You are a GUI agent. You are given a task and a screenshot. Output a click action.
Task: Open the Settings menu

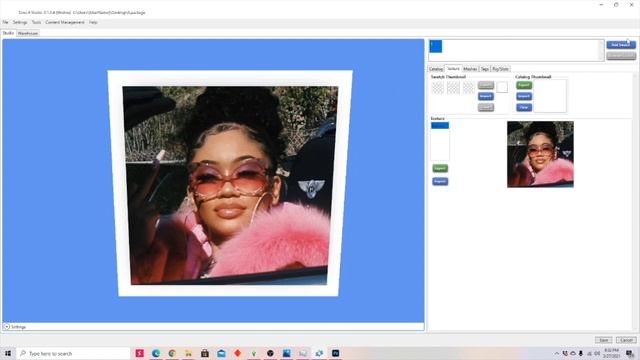pyautogui.click(x=20, y=22)
